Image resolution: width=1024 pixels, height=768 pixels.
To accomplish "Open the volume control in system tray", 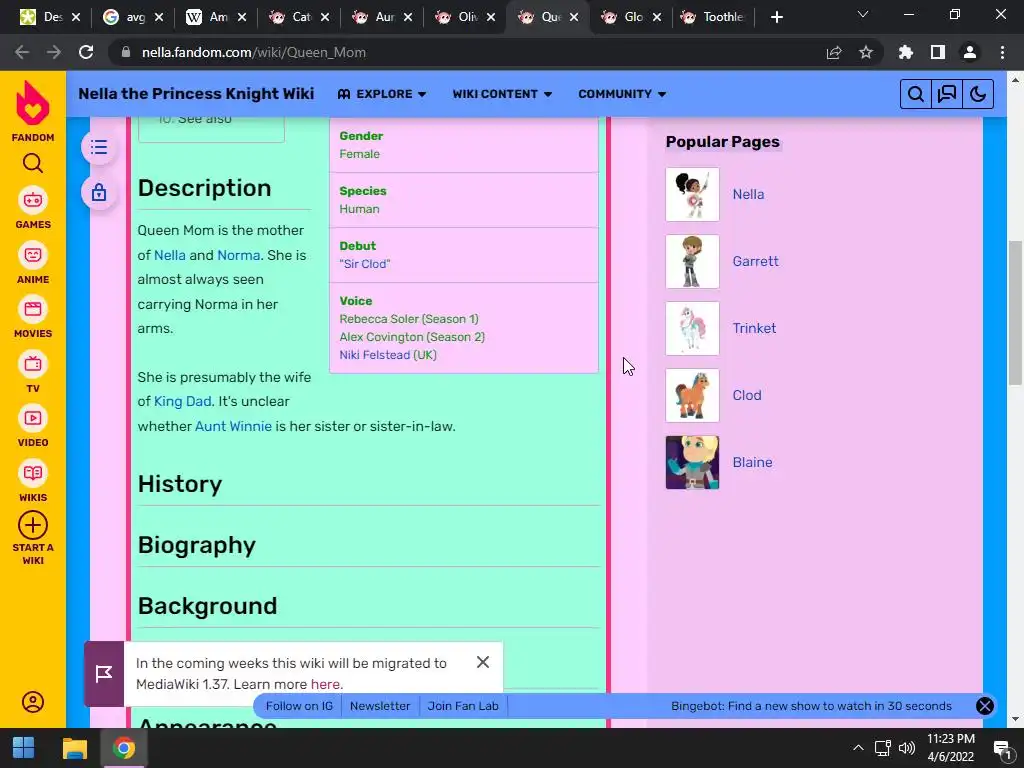I will click(x=906, y=748).
